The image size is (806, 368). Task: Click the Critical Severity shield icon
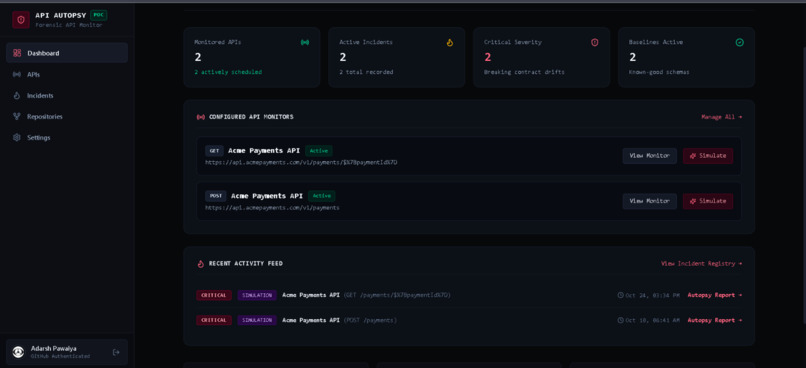point(595,43)
